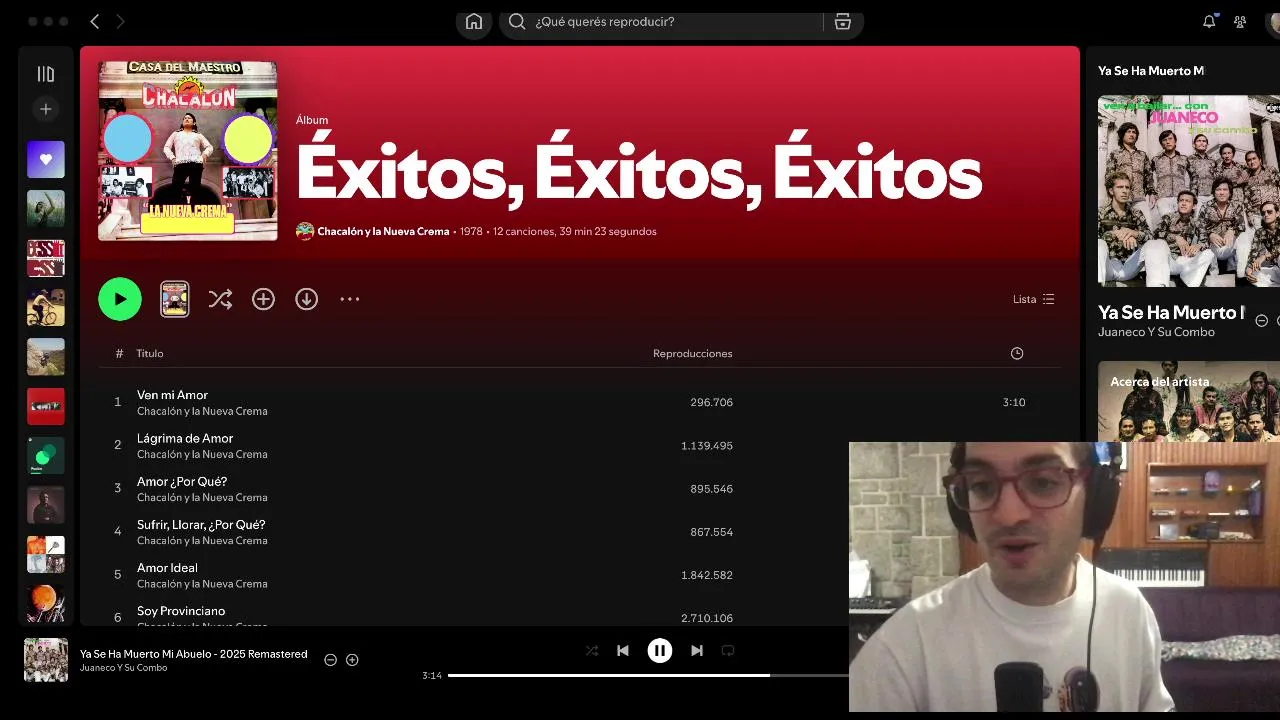Screen dimensions: 1280x720
Task: Go to Spotify Home via house icon
Action: pyautogui.click(x=474, y=22)
